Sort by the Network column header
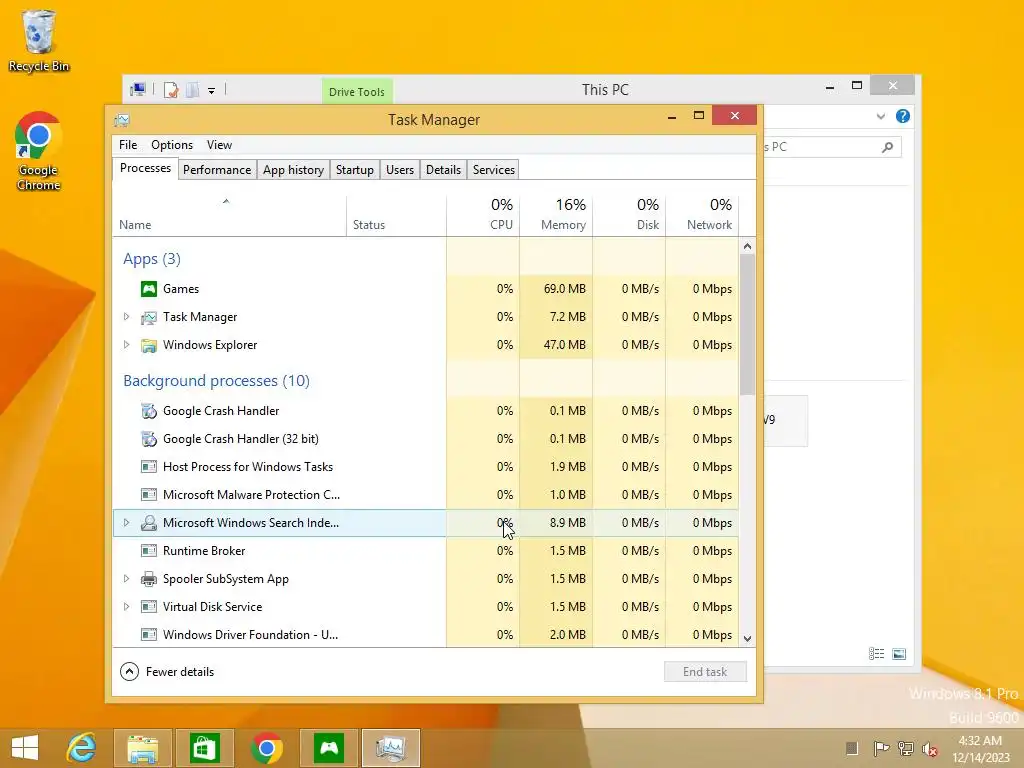This screenshot has height=768, width=1024. pyautogui.click(x=702, y=216)
